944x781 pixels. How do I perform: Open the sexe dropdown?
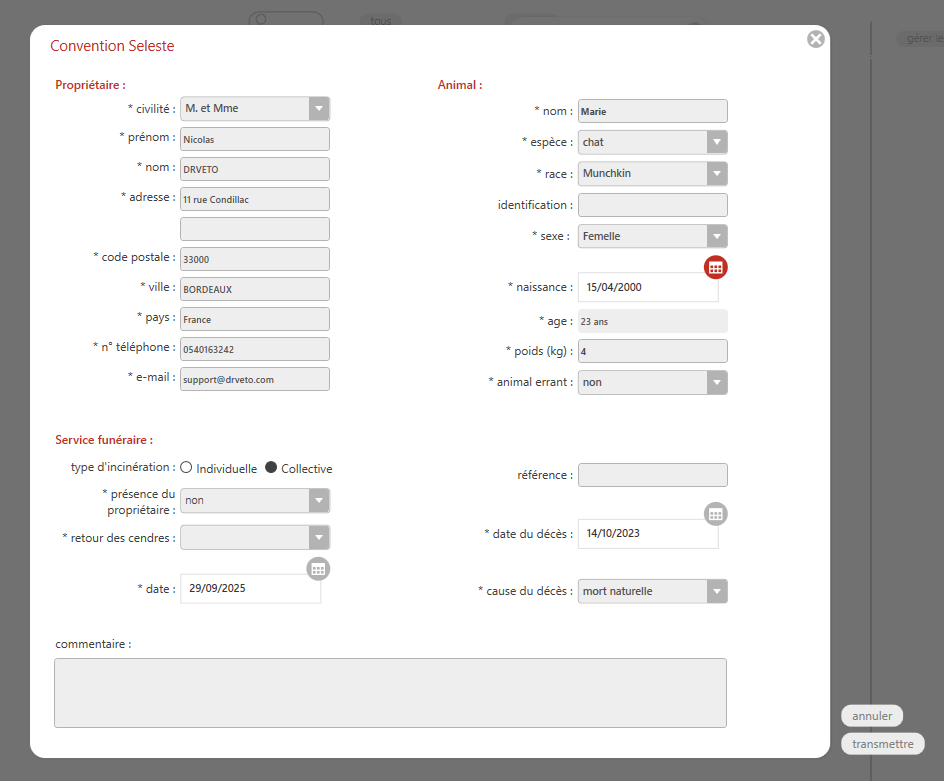click(716, 236)
